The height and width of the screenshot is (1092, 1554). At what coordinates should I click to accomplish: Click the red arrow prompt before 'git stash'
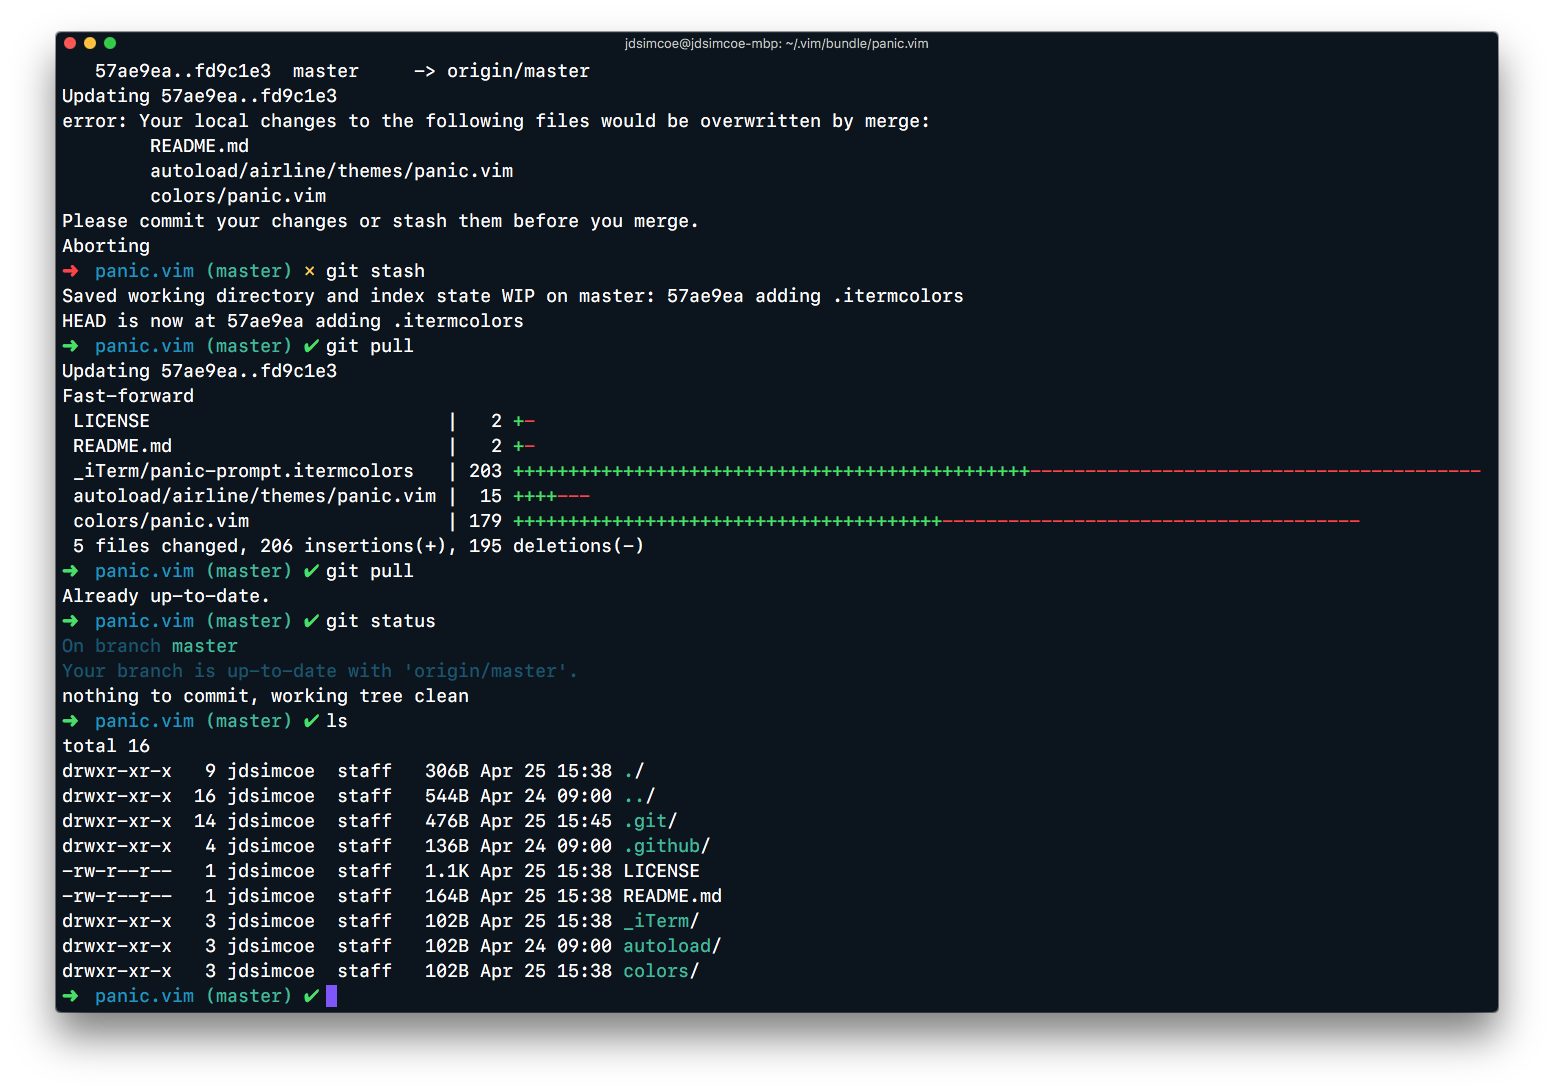(70, 271)
